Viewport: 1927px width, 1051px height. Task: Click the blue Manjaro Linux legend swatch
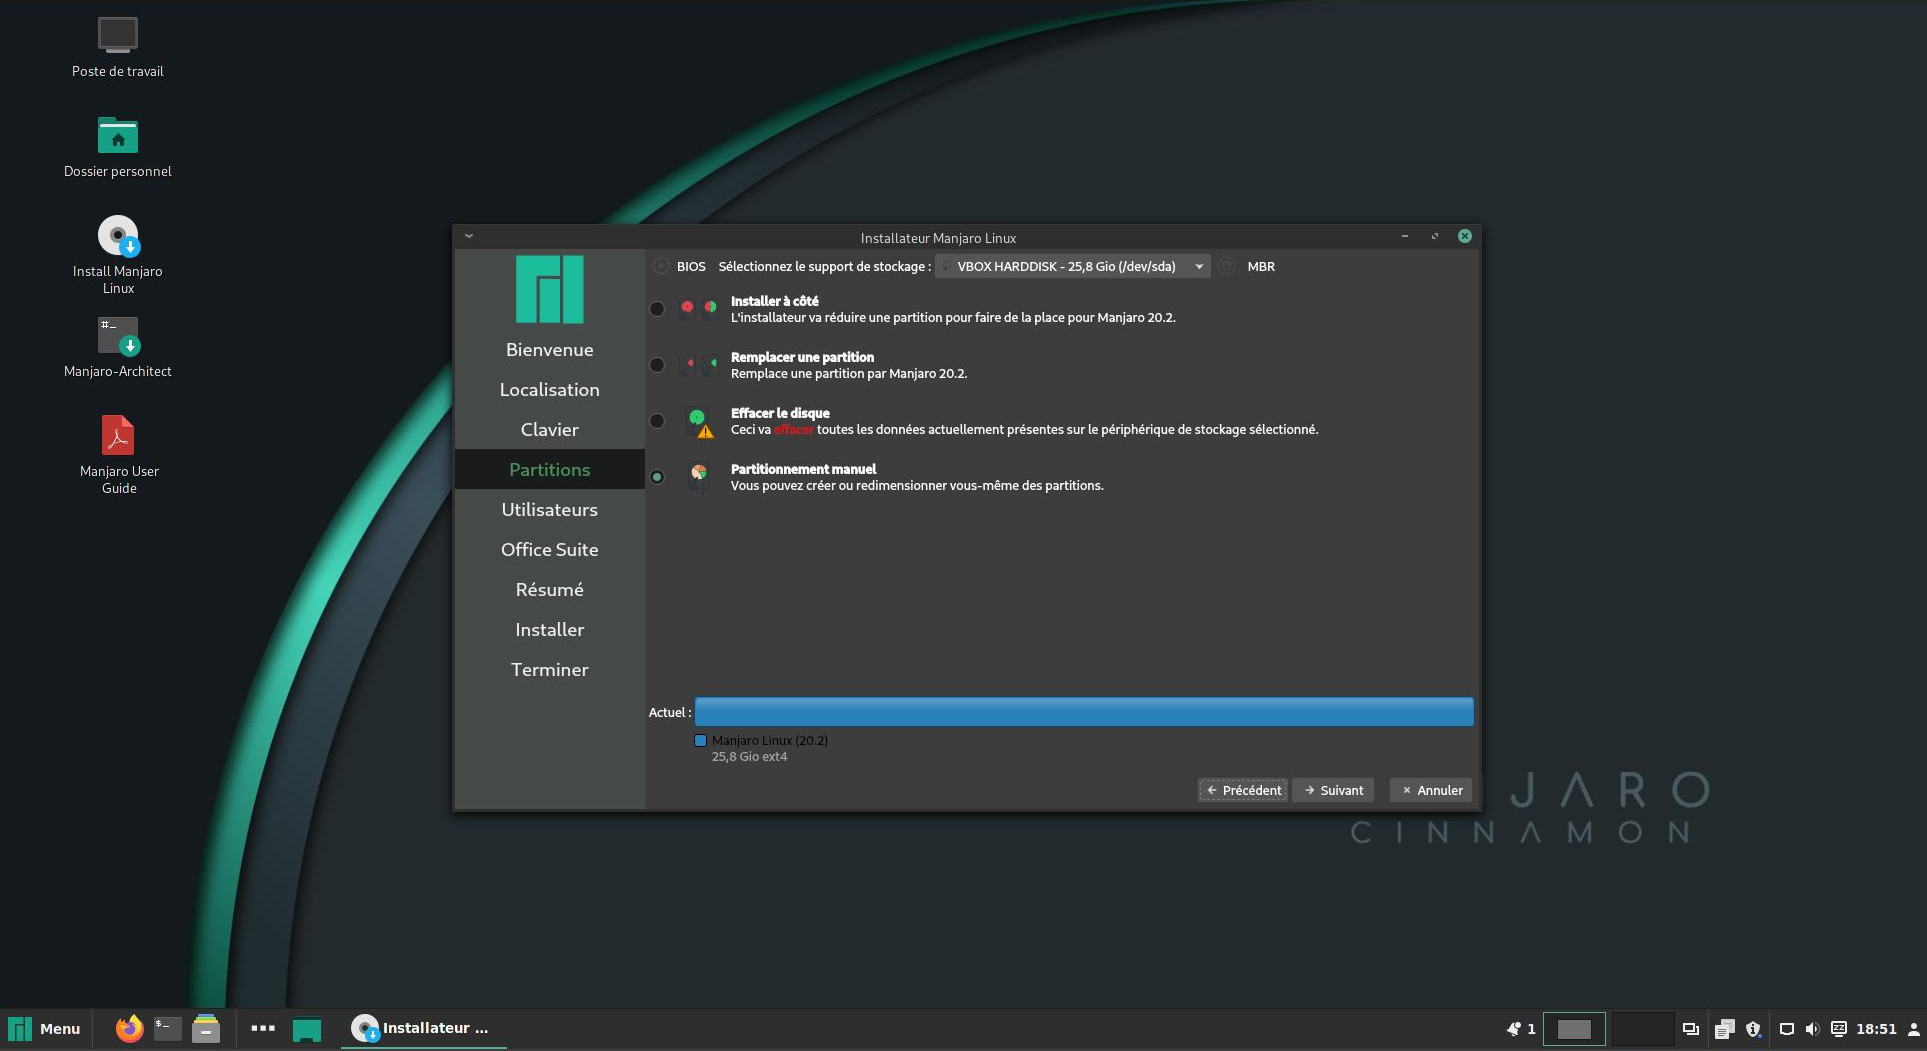click(700, 741)
